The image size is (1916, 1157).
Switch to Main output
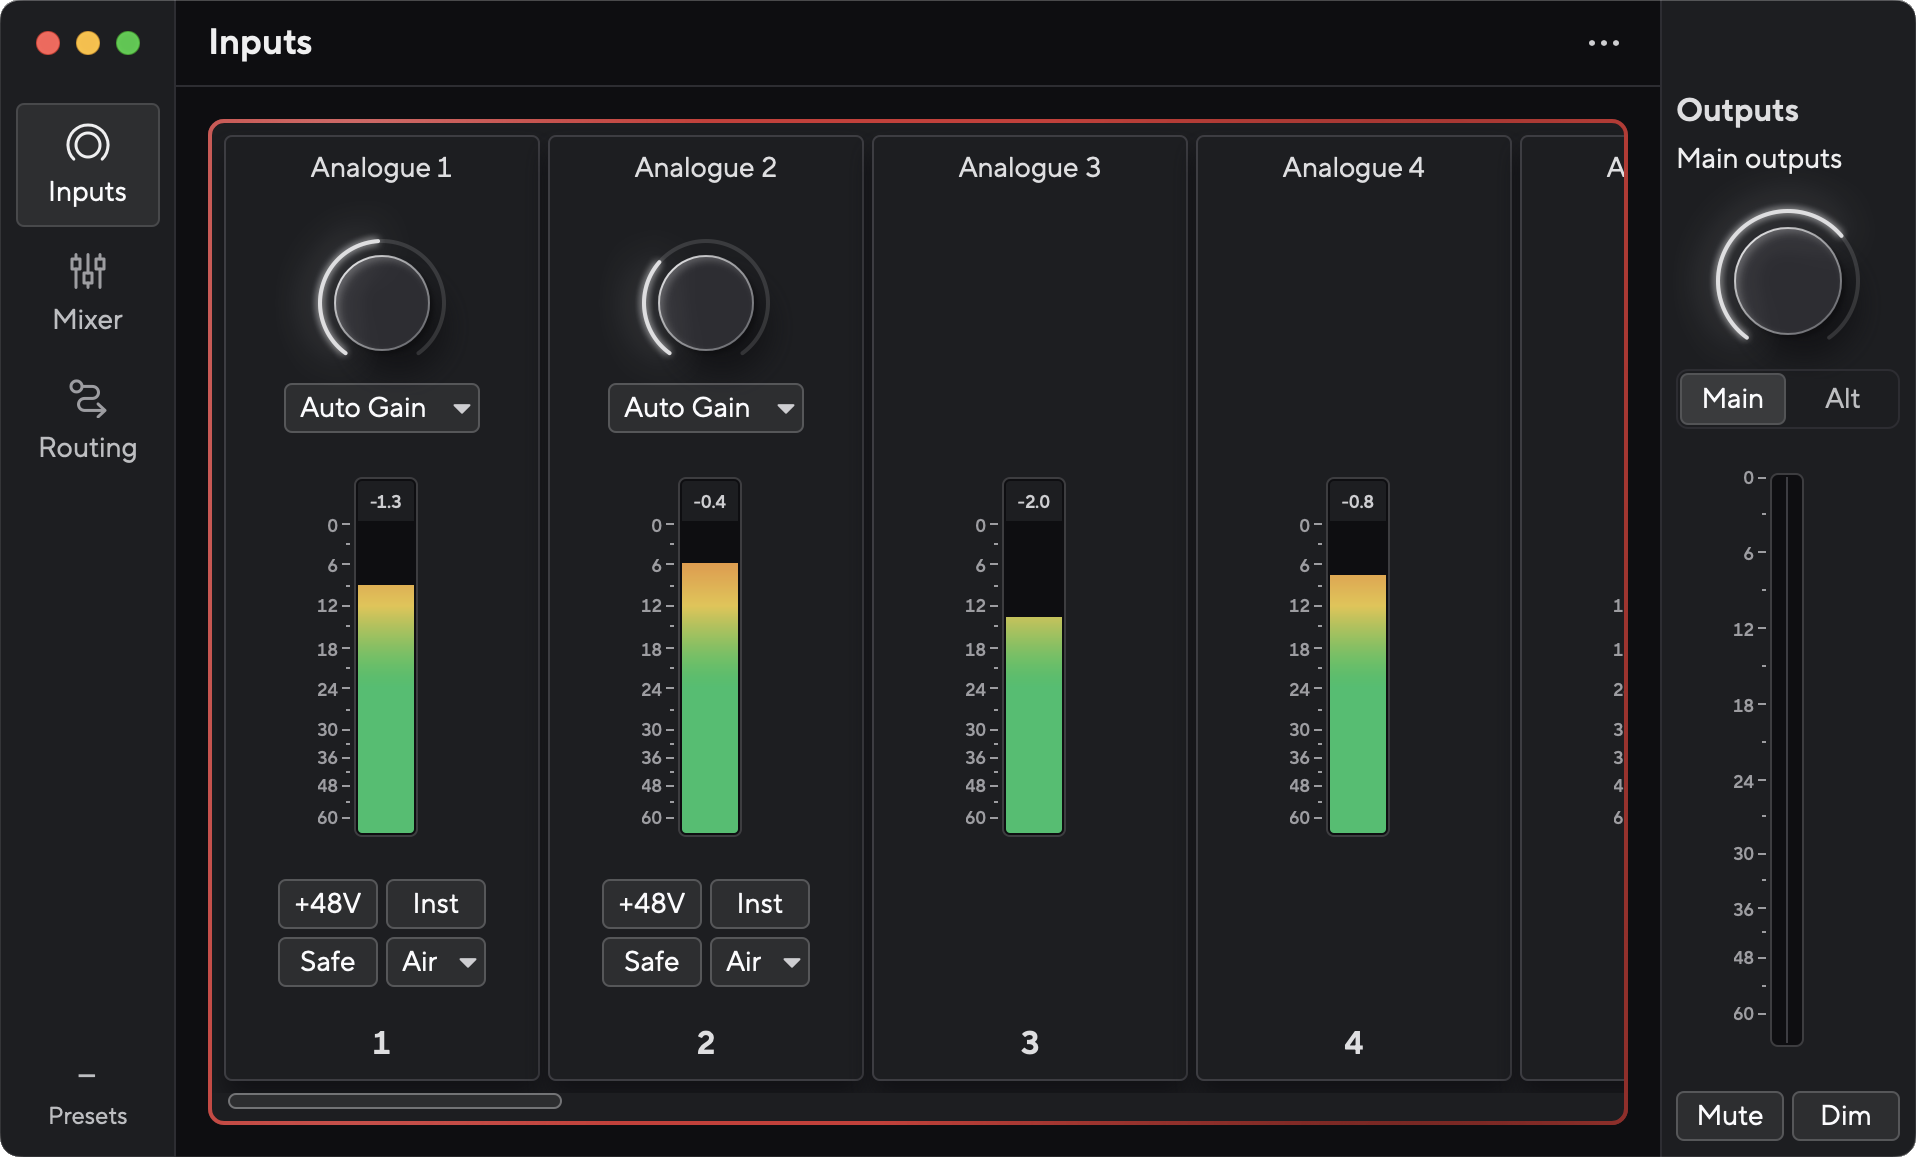(x=1733, y=399)
